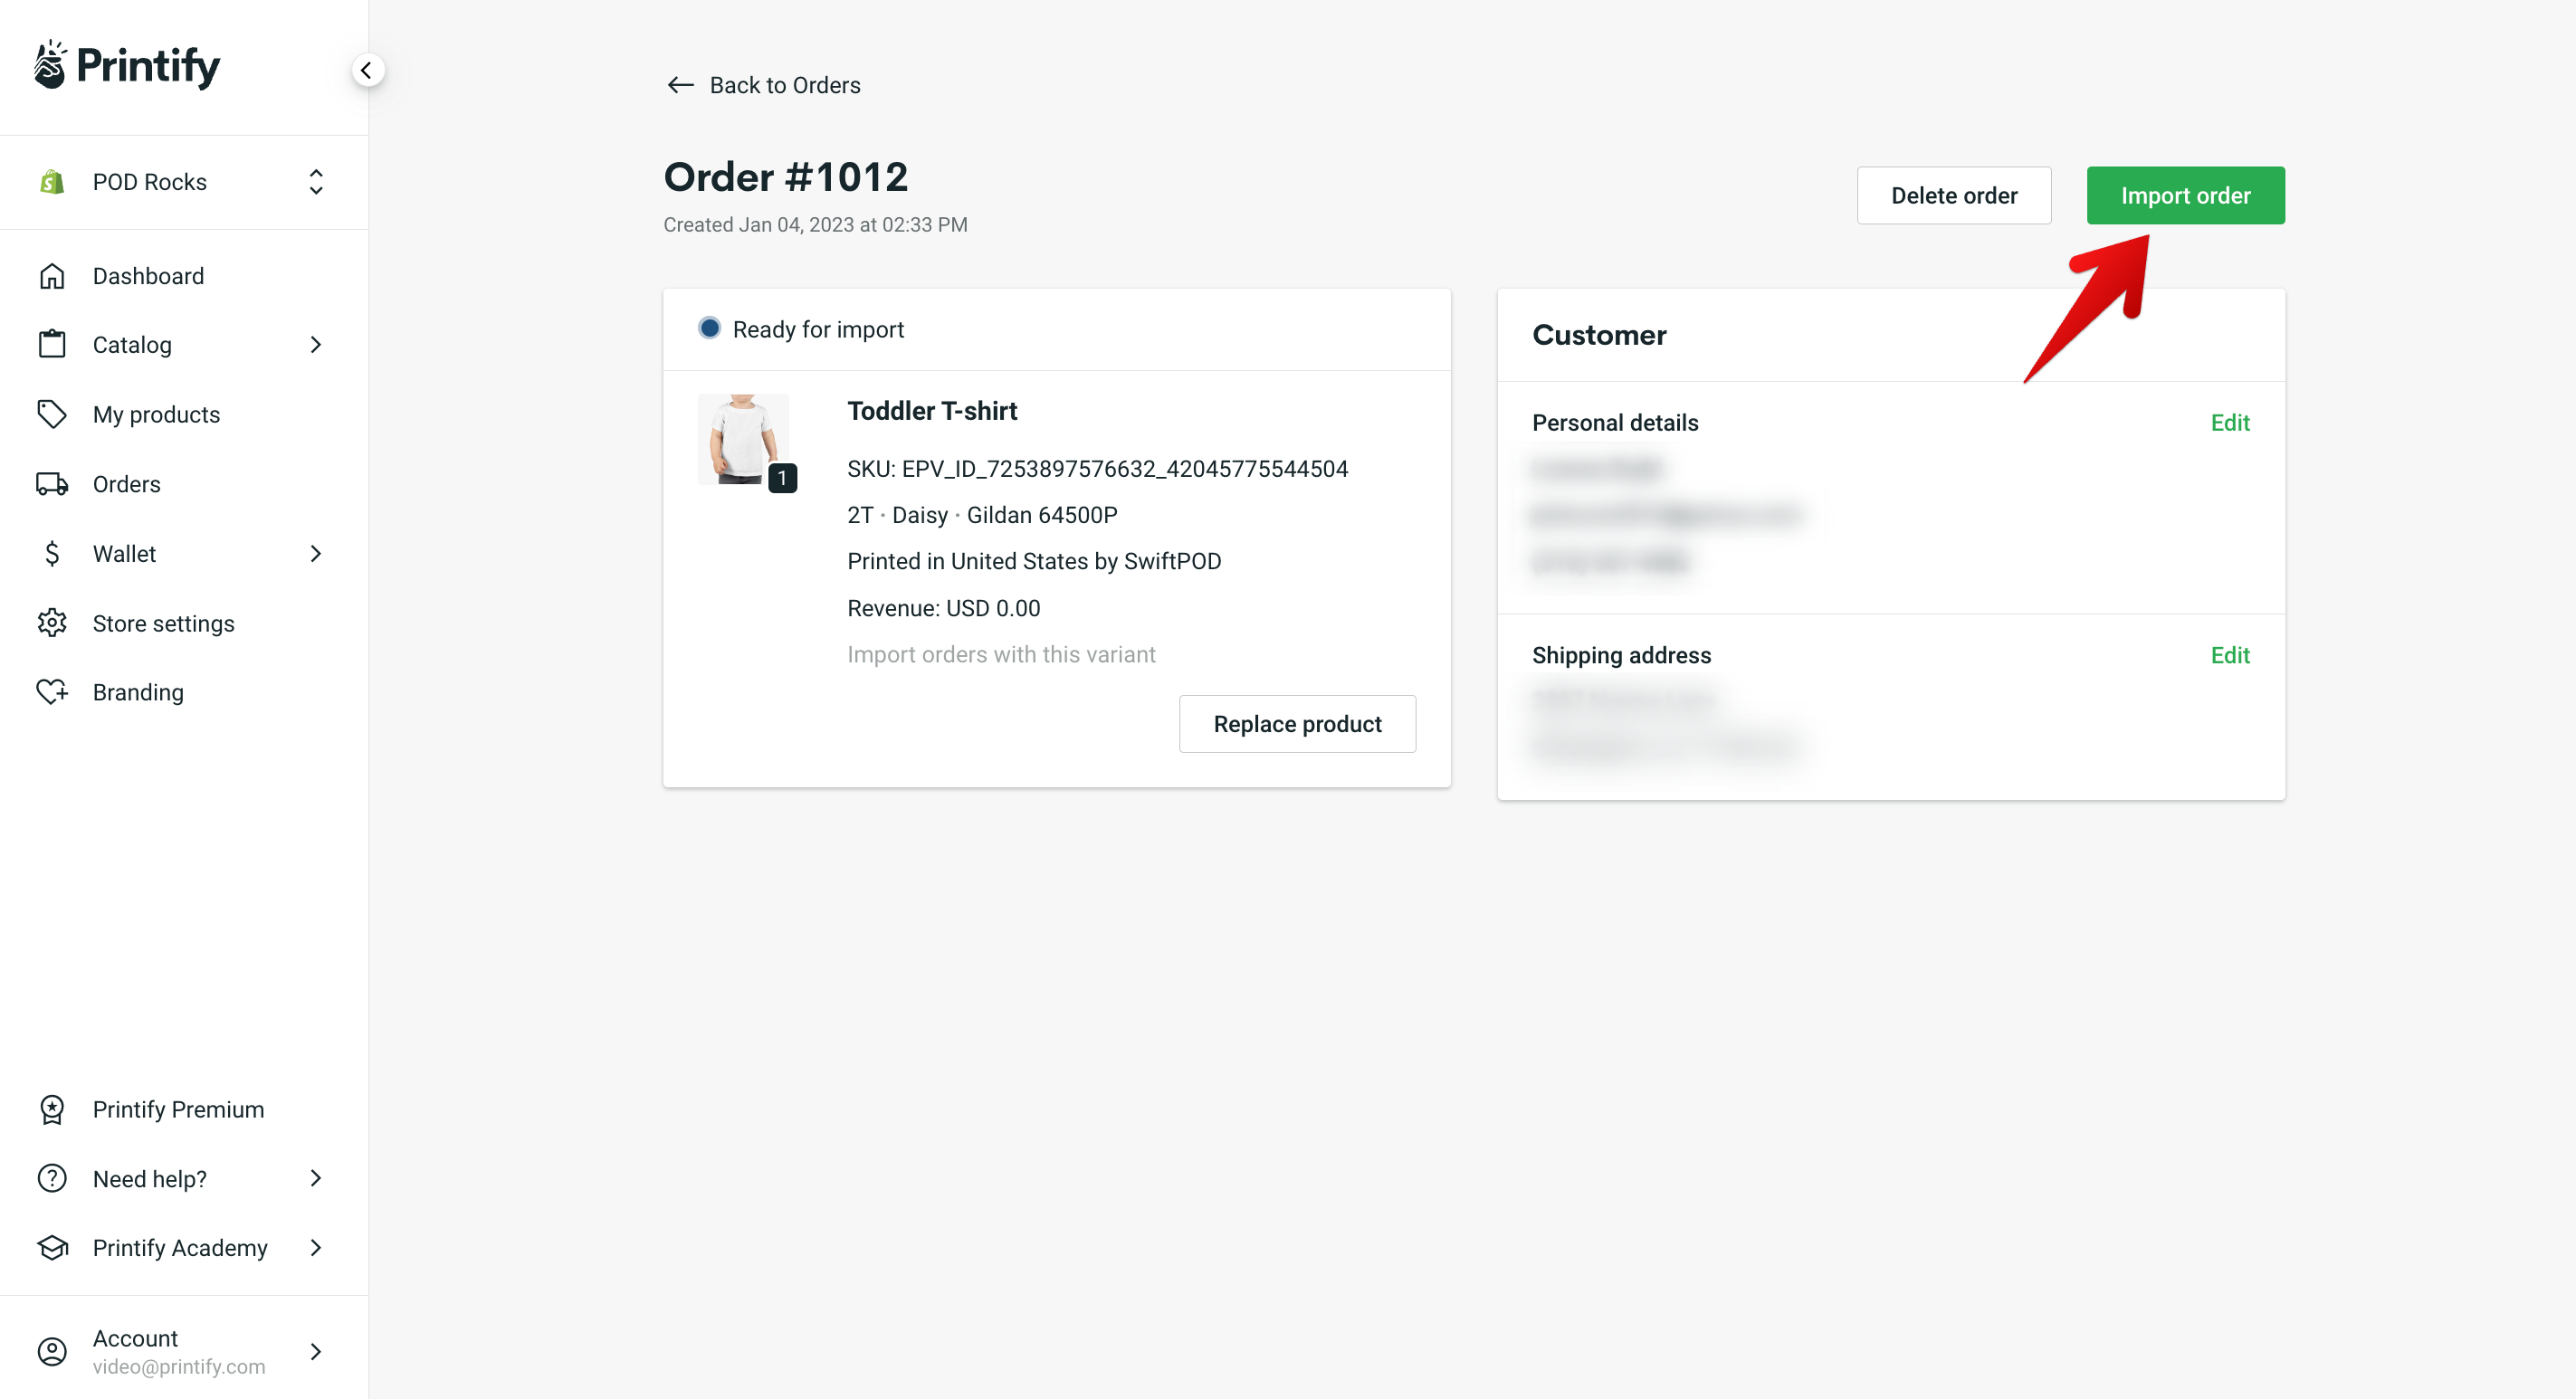The image size is (2576, 1399).
Task: Click the Wallet menu icon
Action: (50, 553)
